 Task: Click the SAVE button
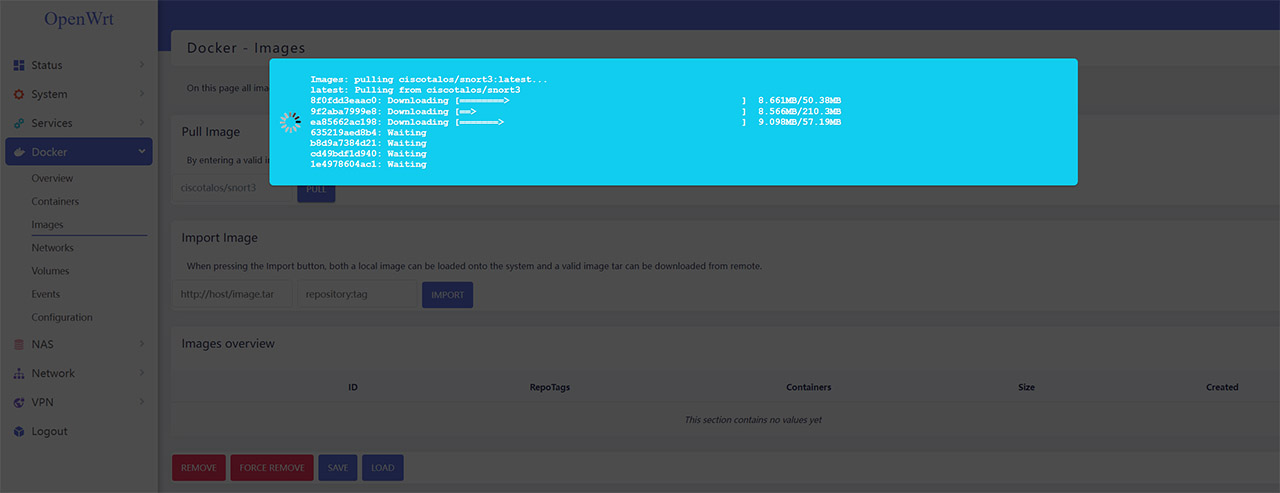click(338, 468)
